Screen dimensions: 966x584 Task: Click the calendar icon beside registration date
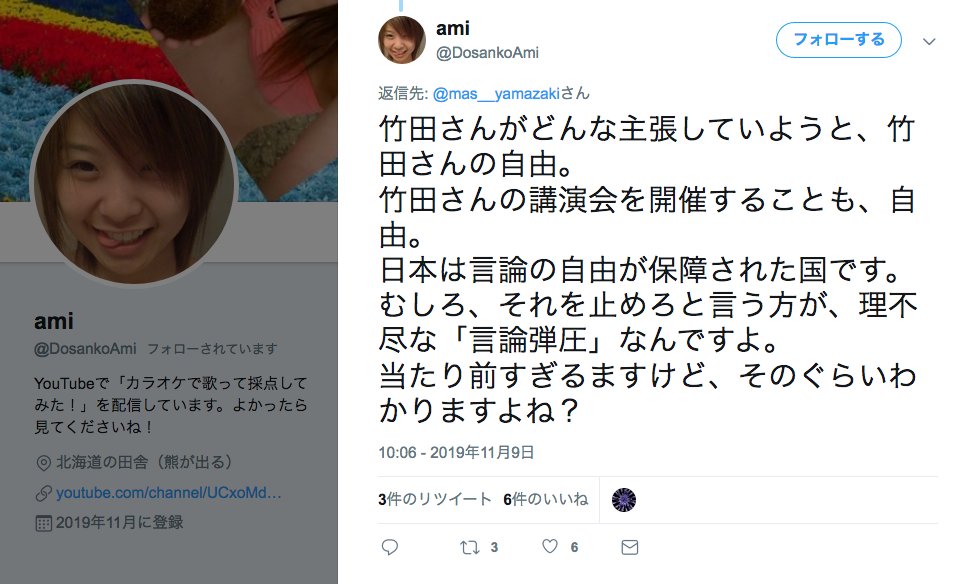pyautogui.click(x=43, y=524)
